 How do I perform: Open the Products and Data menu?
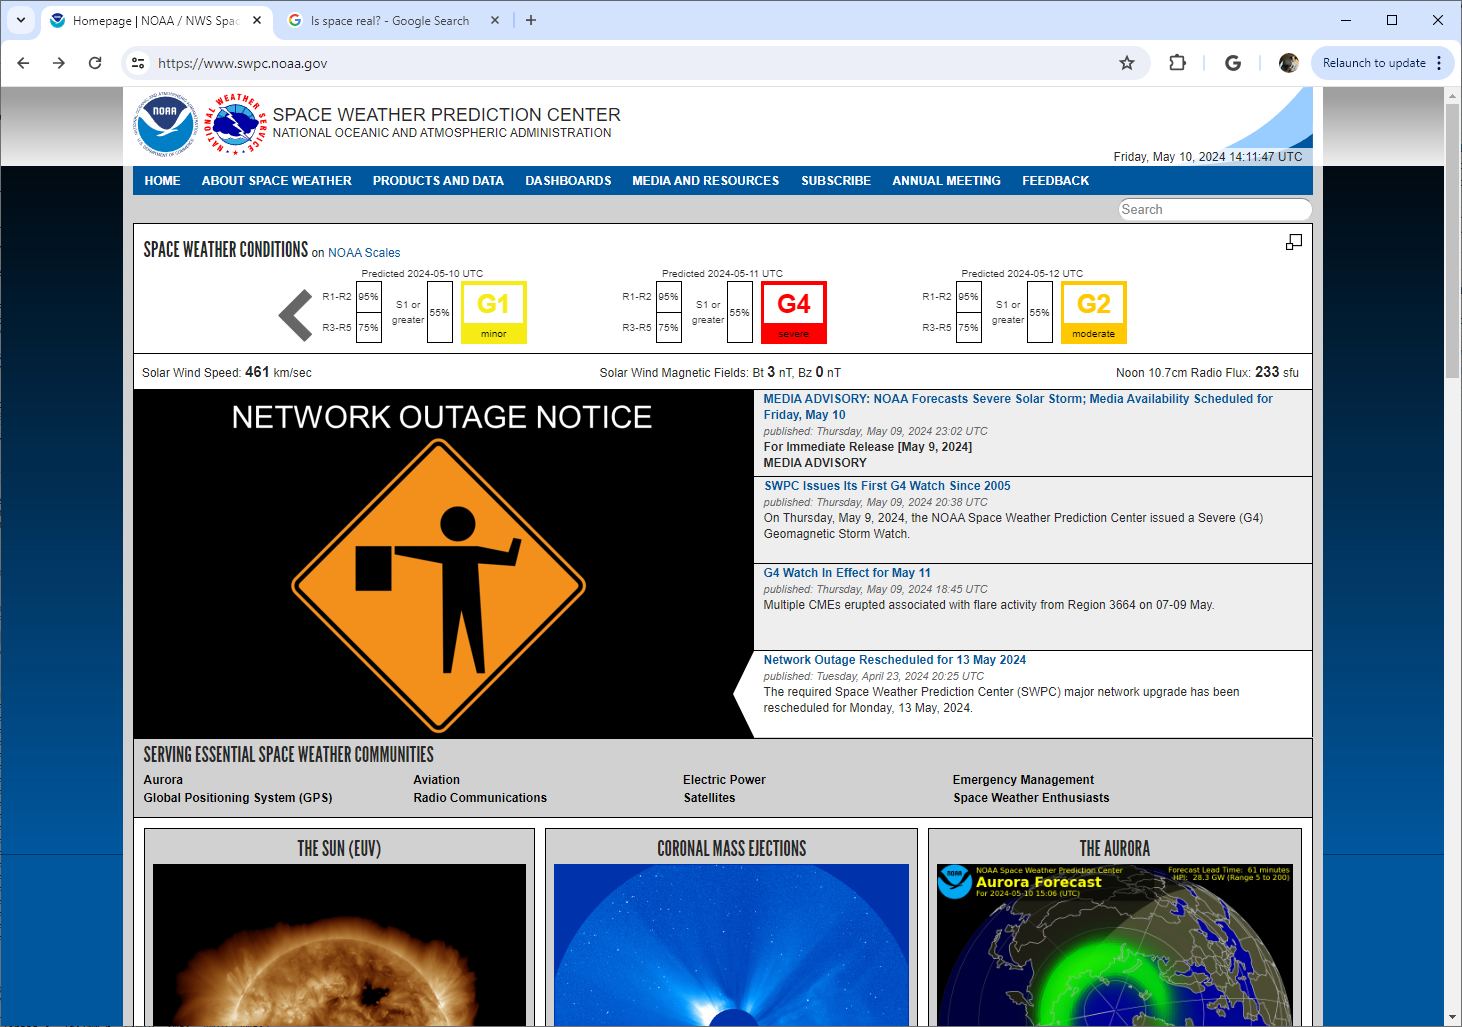(x=438, y=181)
